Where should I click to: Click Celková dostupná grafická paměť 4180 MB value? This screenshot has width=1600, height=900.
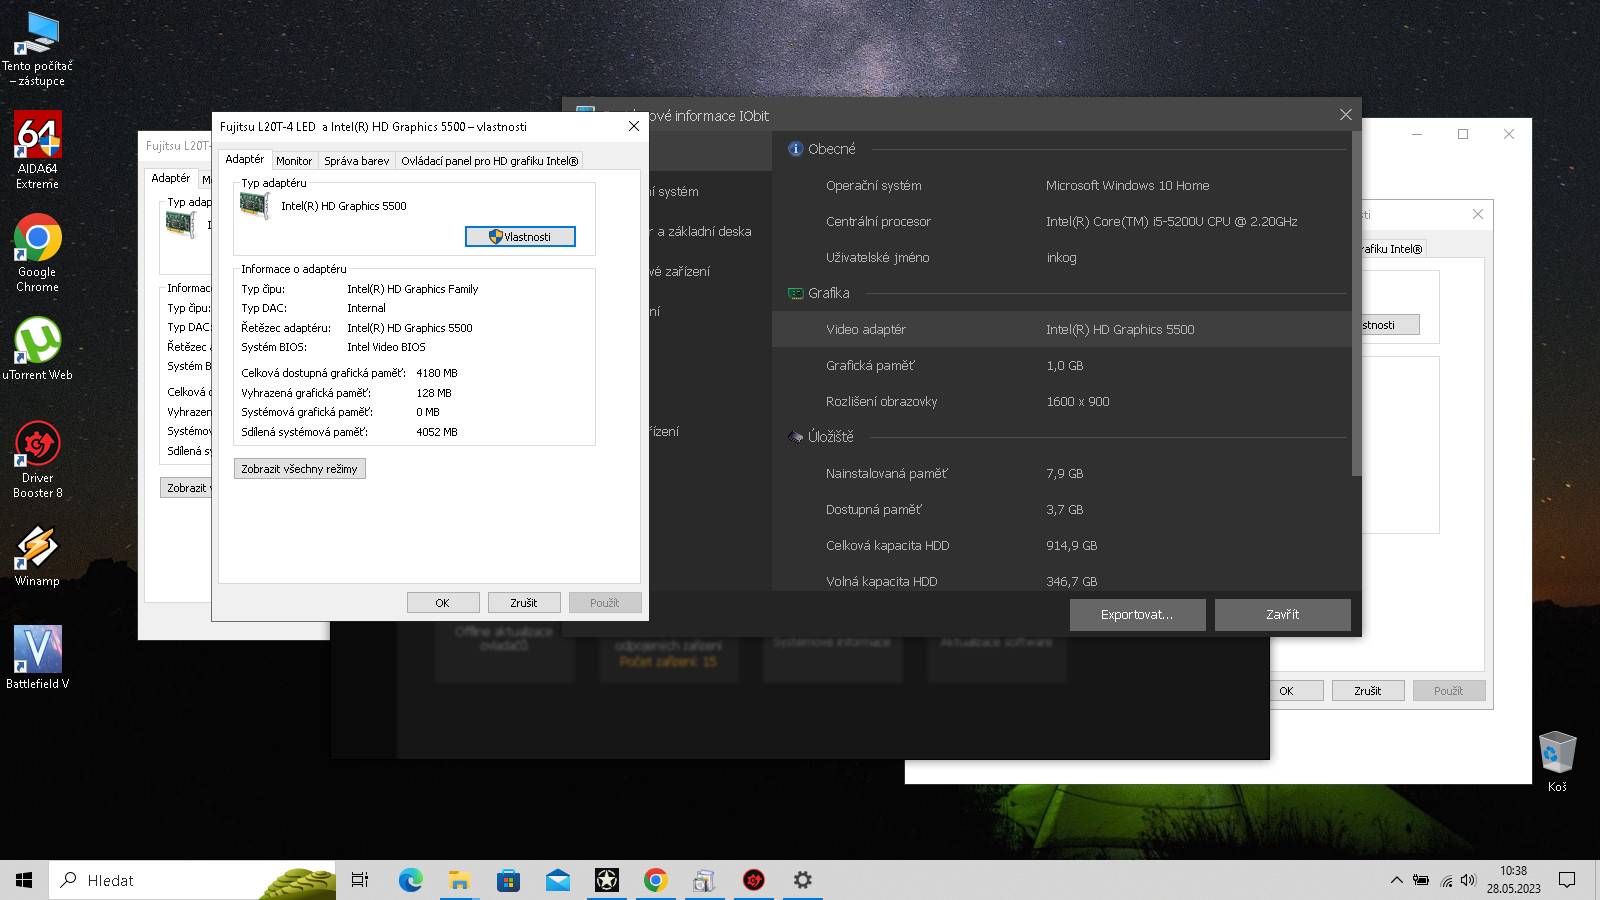pyautogui.click(x=436, y=373)
